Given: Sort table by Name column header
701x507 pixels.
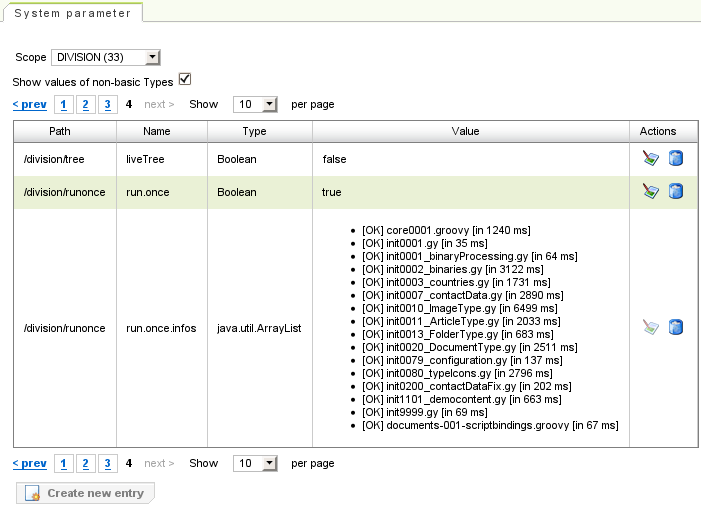Looking at the screenshot, I should coord(156,131).
